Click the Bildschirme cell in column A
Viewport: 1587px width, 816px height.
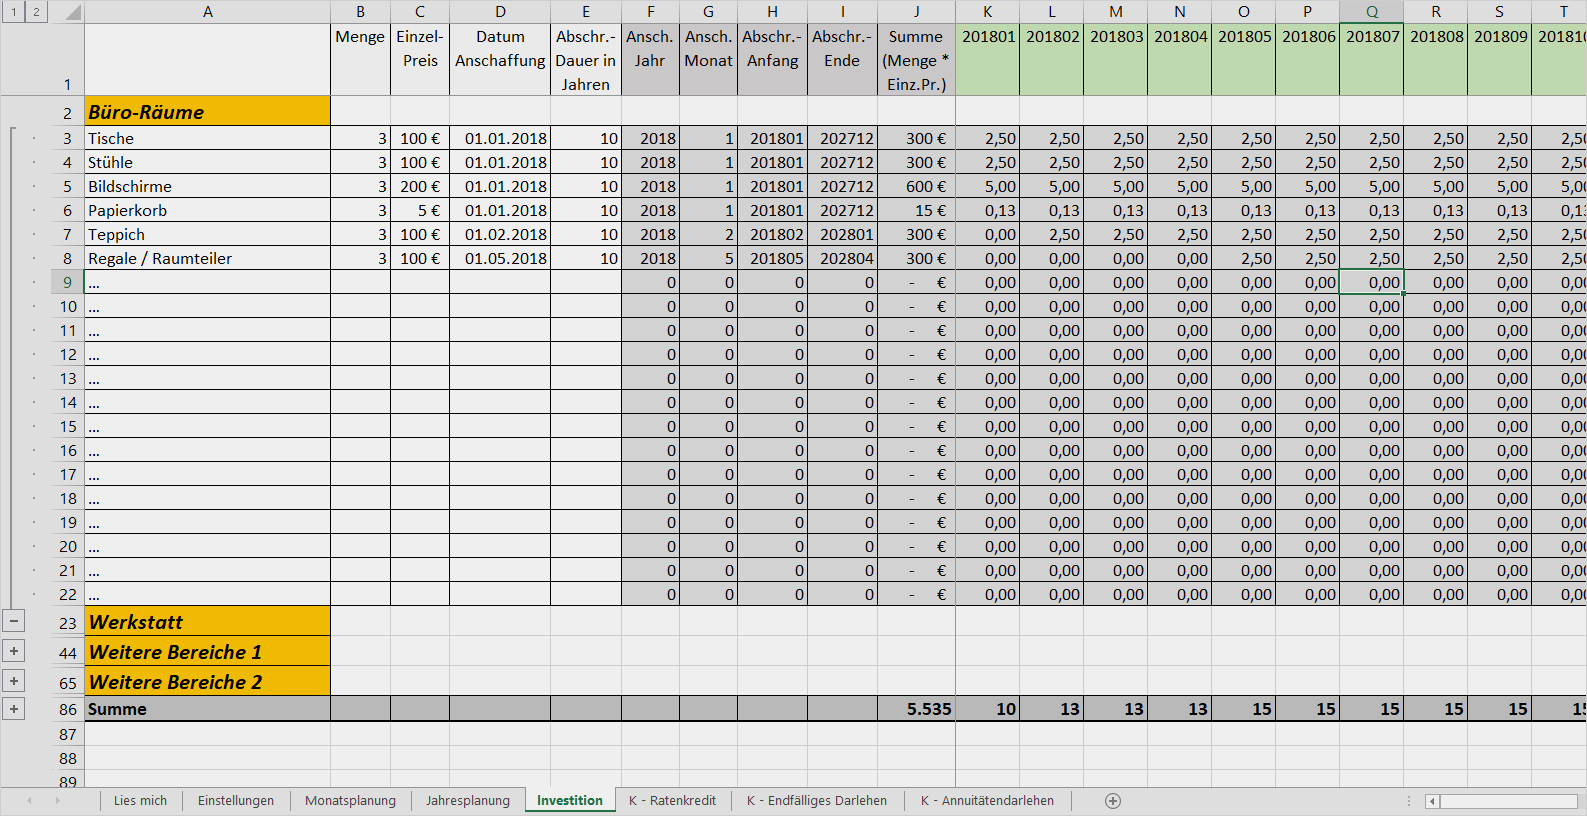coord(207,186)
